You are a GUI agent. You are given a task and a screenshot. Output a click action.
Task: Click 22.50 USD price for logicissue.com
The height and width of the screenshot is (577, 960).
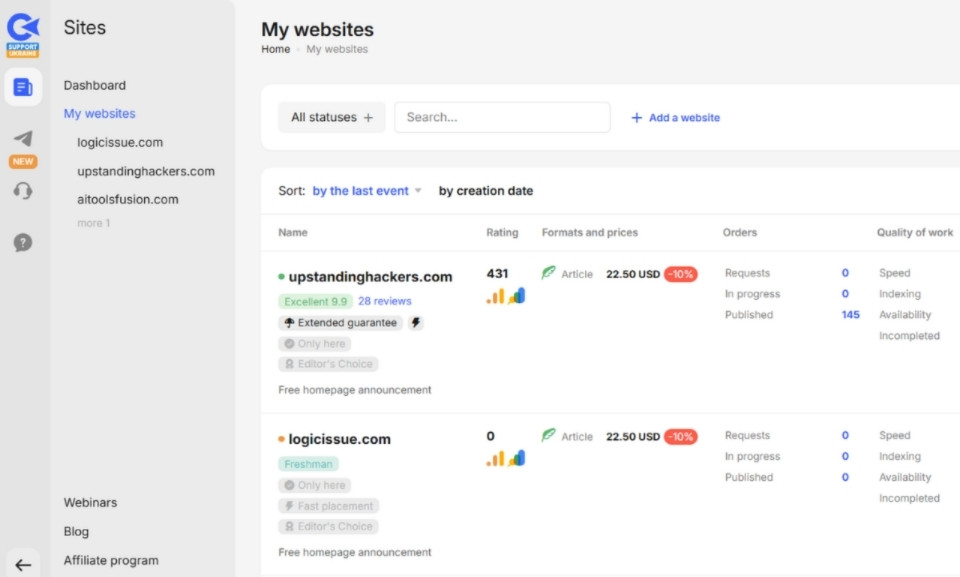(x=633, y=437)
